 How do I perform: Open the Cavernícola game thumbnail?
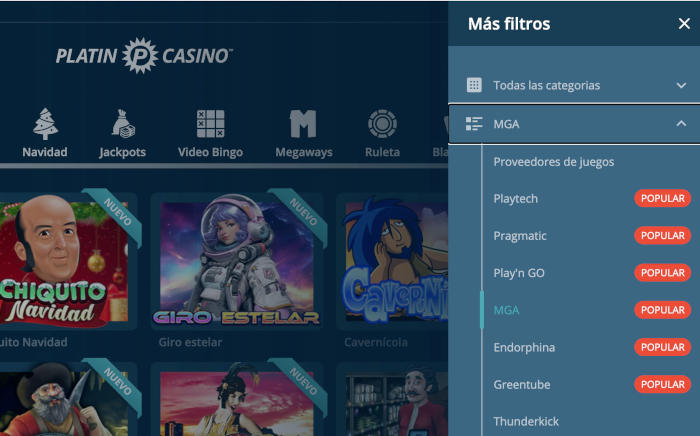(393, 261)
